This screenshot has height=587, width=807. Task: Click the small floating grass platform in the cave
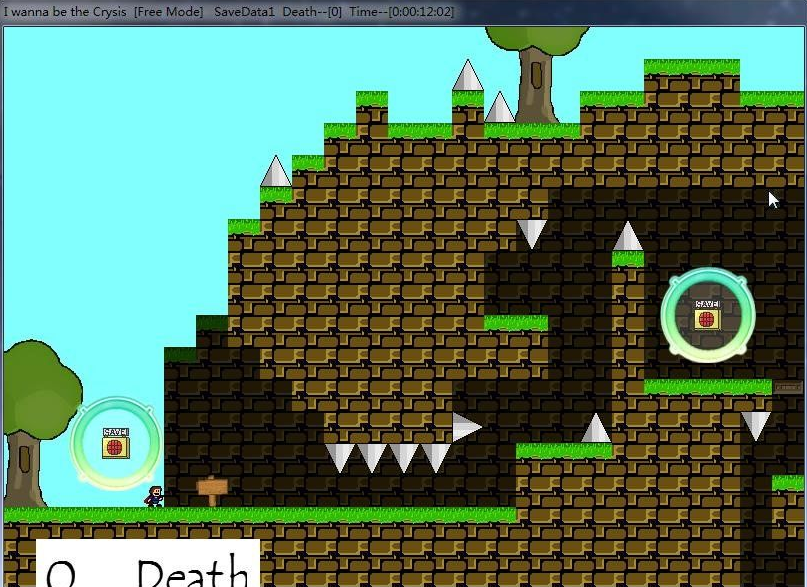(516, 323)
